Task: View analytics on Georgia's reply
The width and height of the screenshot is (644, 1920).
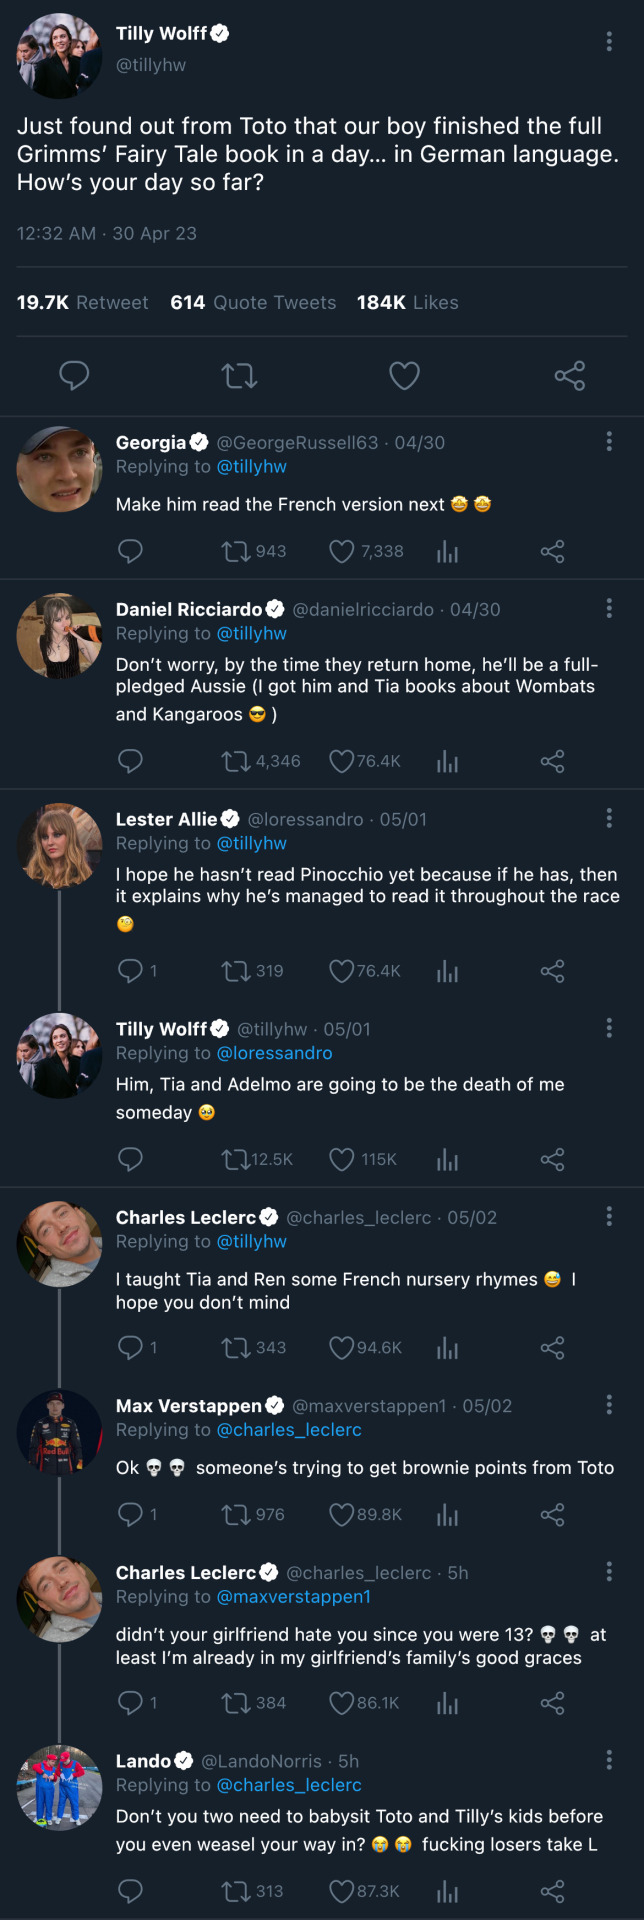Action: pyautogui.click(x=447, y=552)
